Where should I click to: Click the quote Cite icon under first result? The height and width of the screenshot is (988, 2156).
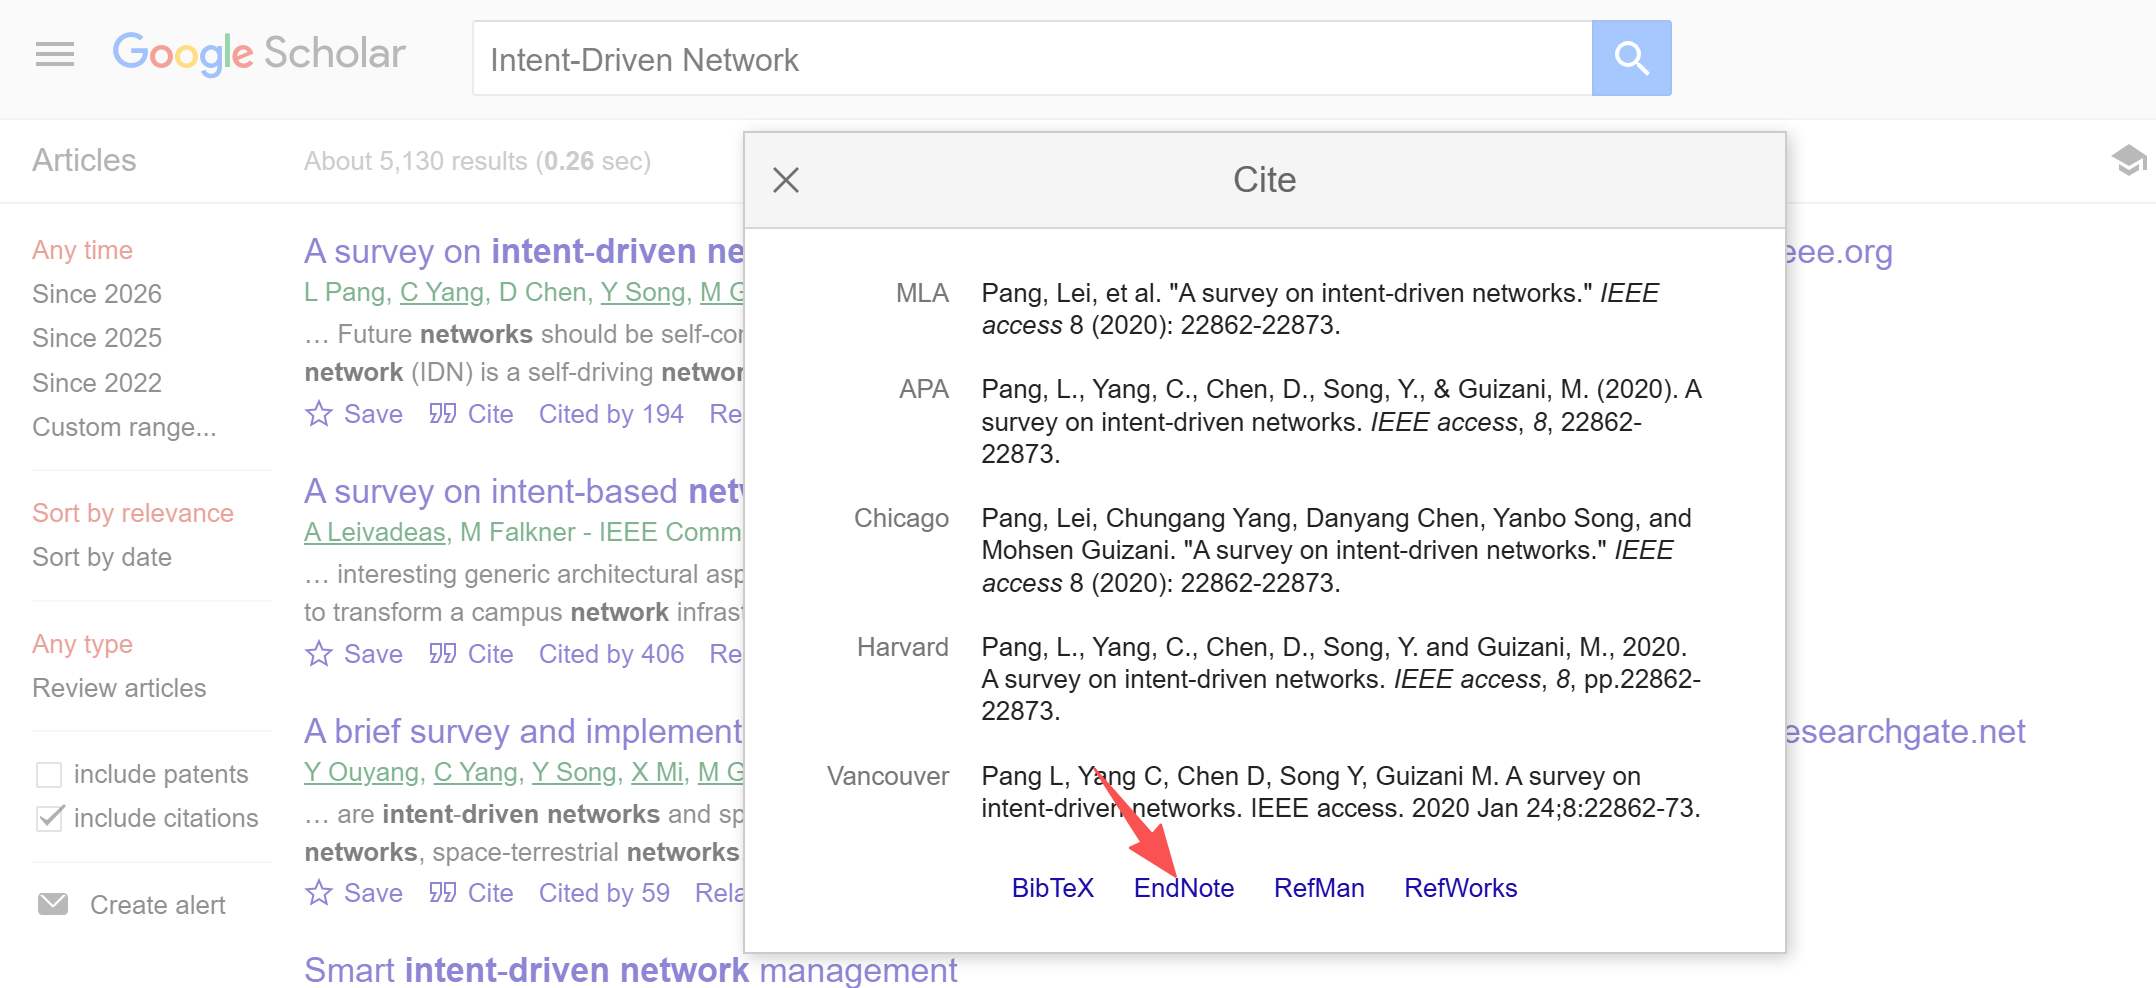(x=443, y=414)
